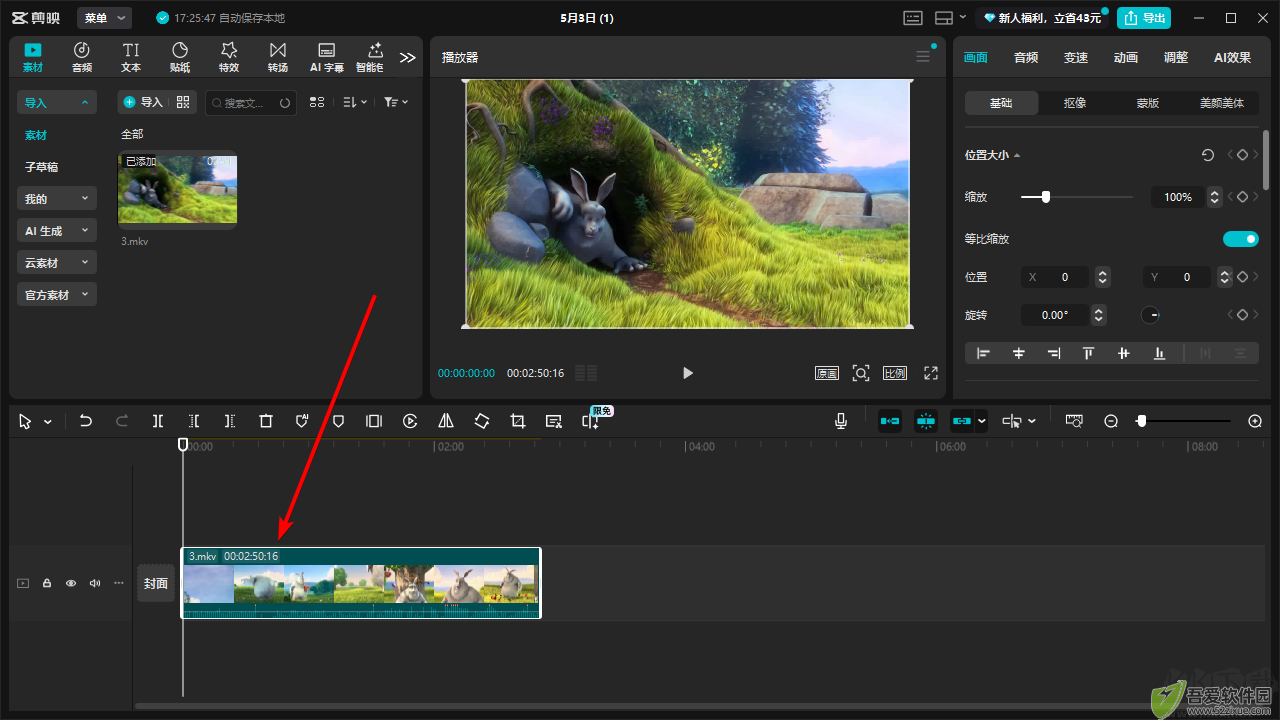This screenshot has width=1280, height=720.
Task: Click the split clip tool
Action: (158, 421)
